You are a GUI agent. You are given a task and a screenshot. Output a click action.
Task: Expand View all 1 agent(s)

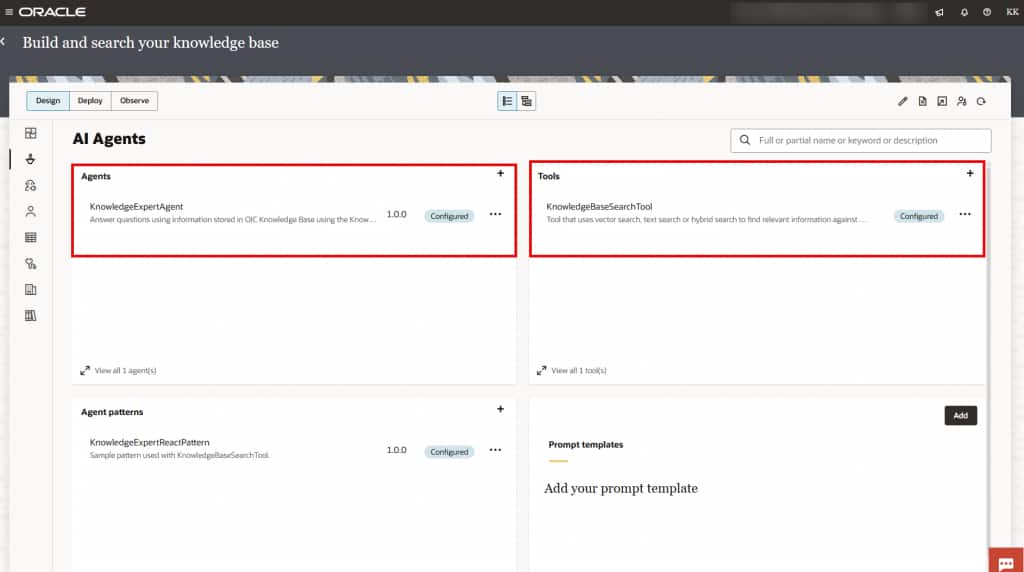coord(119,370)
